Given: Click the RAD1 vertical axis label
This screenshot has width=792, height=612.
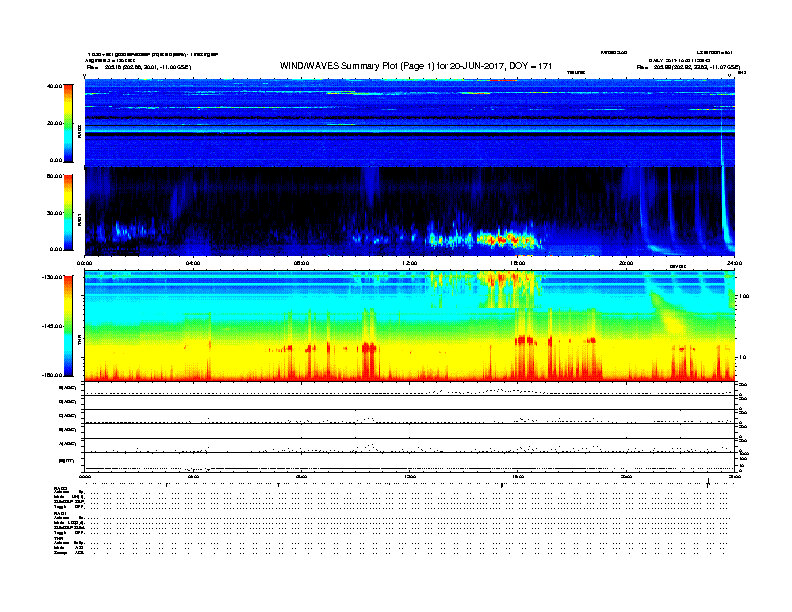Looking at the screenshot, I should [79, 219].
